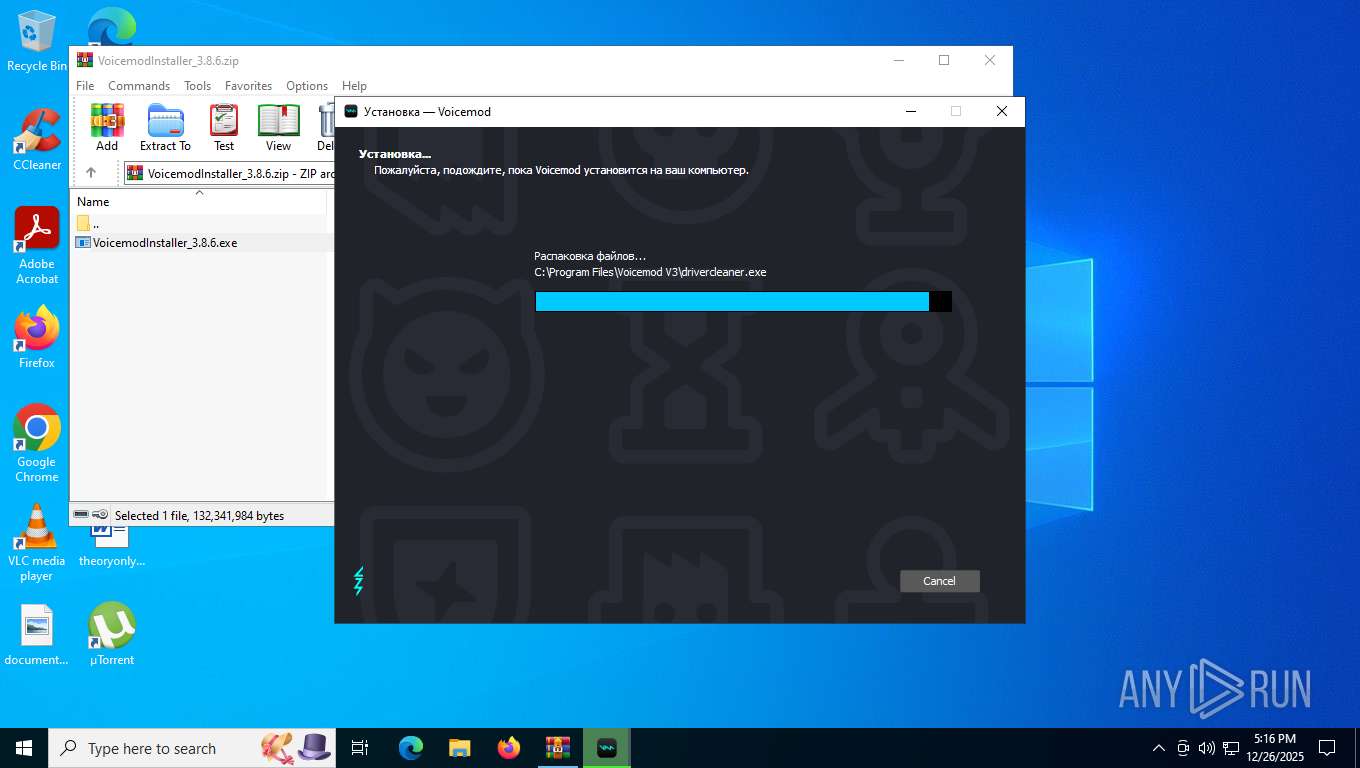Click the Test archive icon

(x=224, y=128)
